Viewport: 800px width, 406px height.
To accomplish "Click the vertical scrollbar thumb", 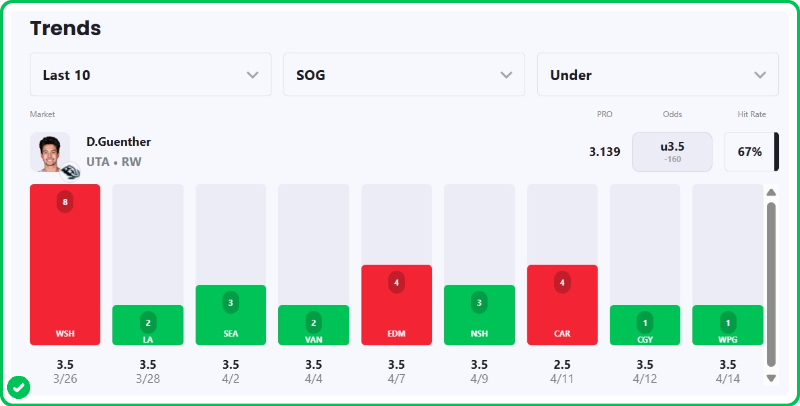I will (771, 284).
